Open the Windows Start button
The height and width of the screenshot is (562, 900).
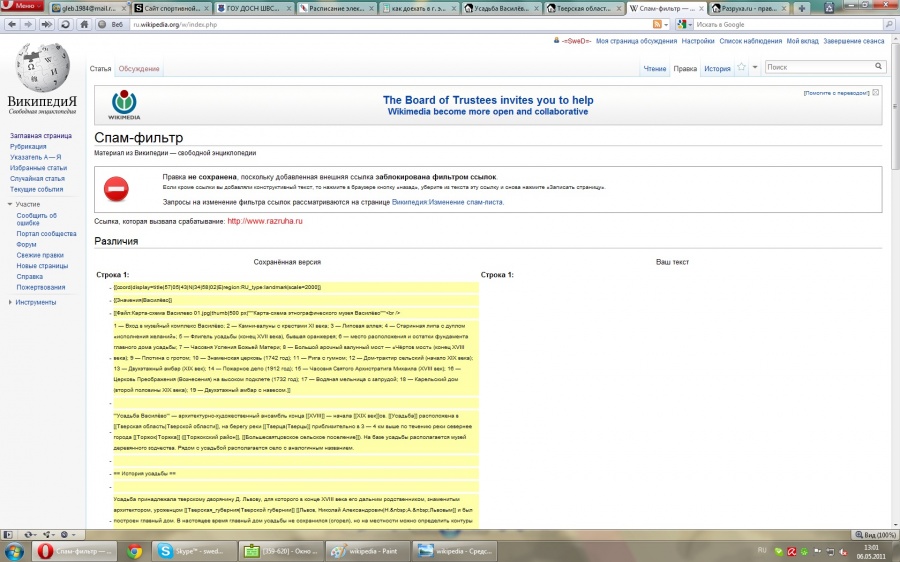(x=13, y=552)
